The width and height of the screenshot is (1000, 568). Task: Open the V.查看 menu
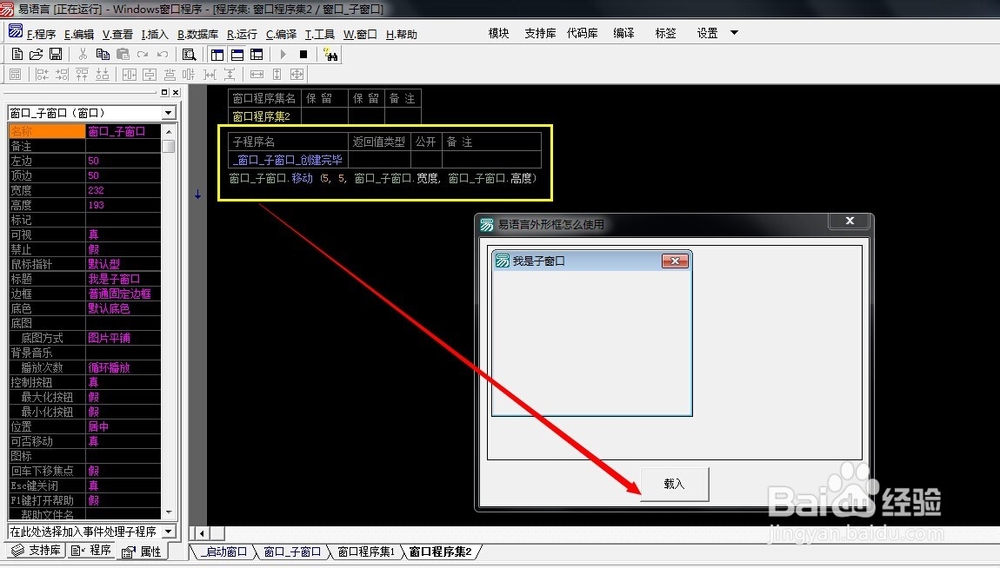(x=117, y=34)
